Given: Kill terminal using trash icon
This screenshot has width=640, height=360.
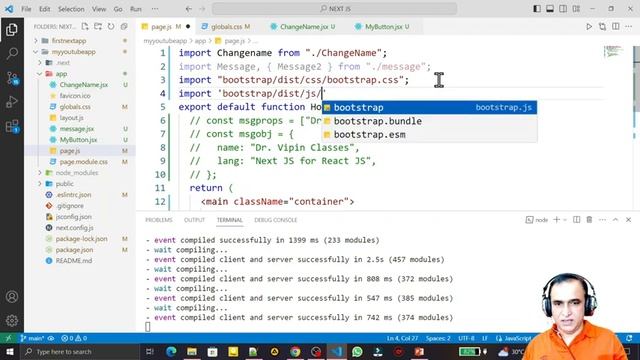Looking at the screenshot, I should tap(589, 220).
